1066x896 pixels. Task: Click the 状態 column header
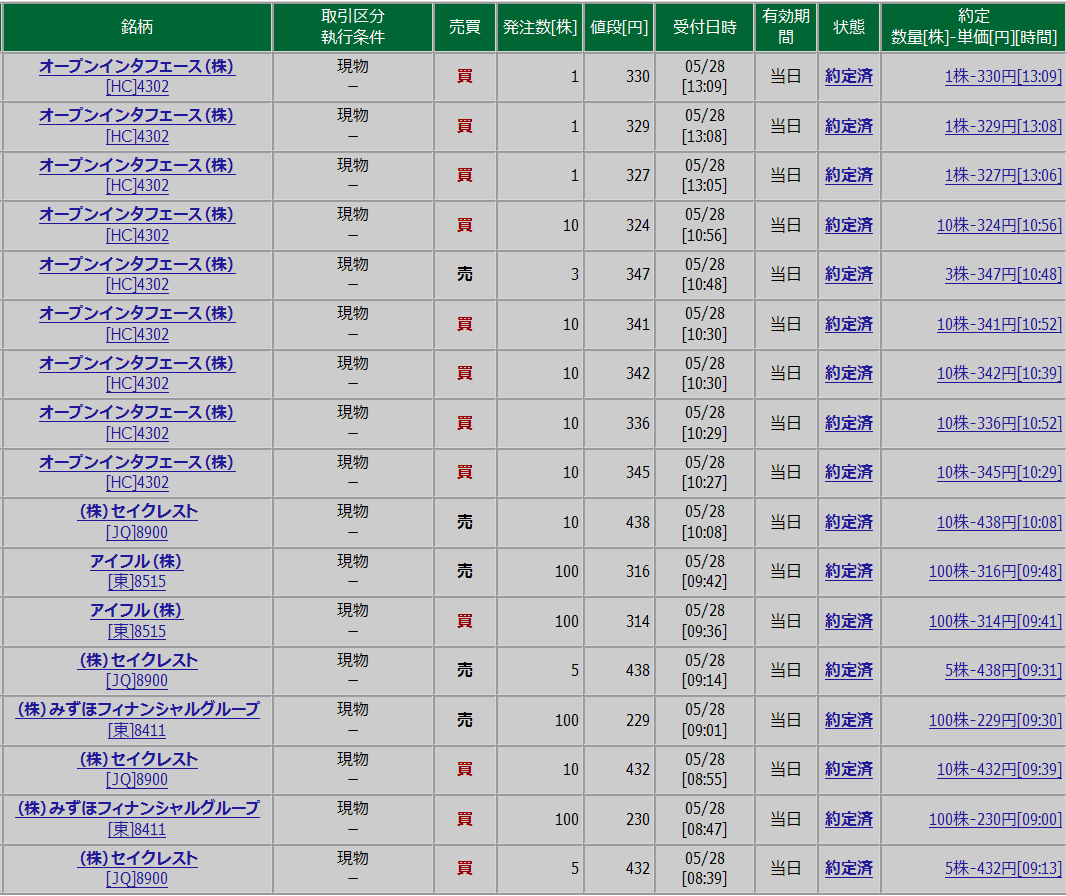point(848,27)
